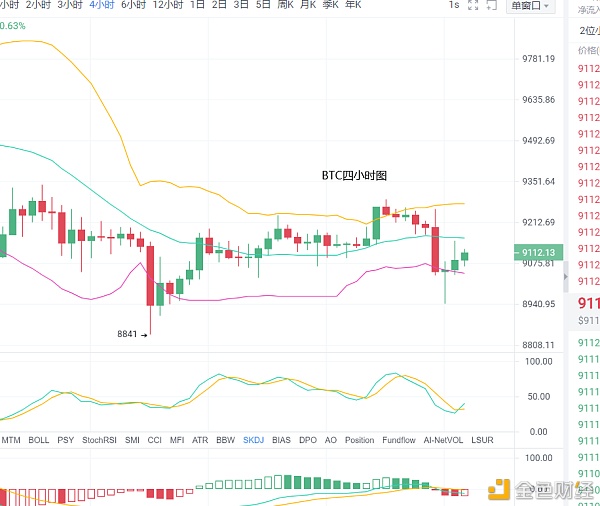Click the 8940.95 price axis label
Screen dimensions: 600x506
click(539, 304)
